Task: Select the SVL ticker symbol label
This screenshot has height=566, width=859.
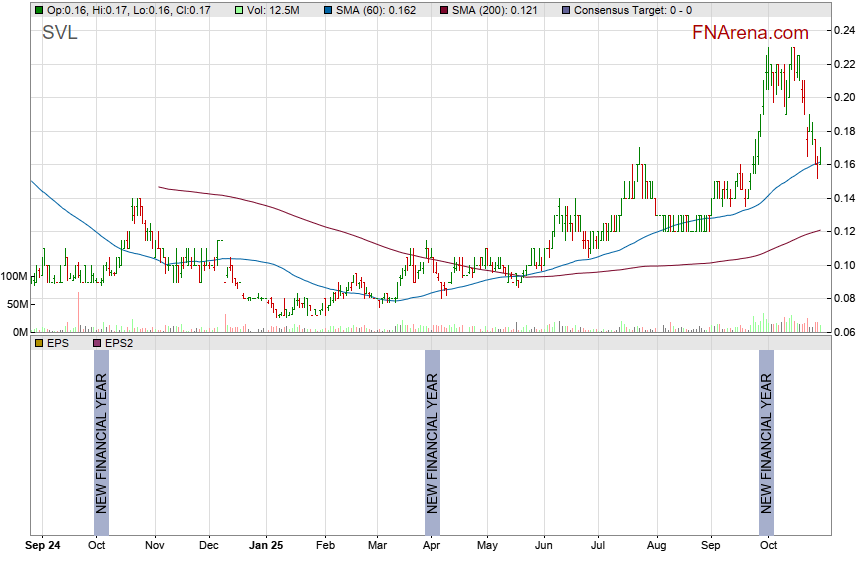Action: pos(59,33)
